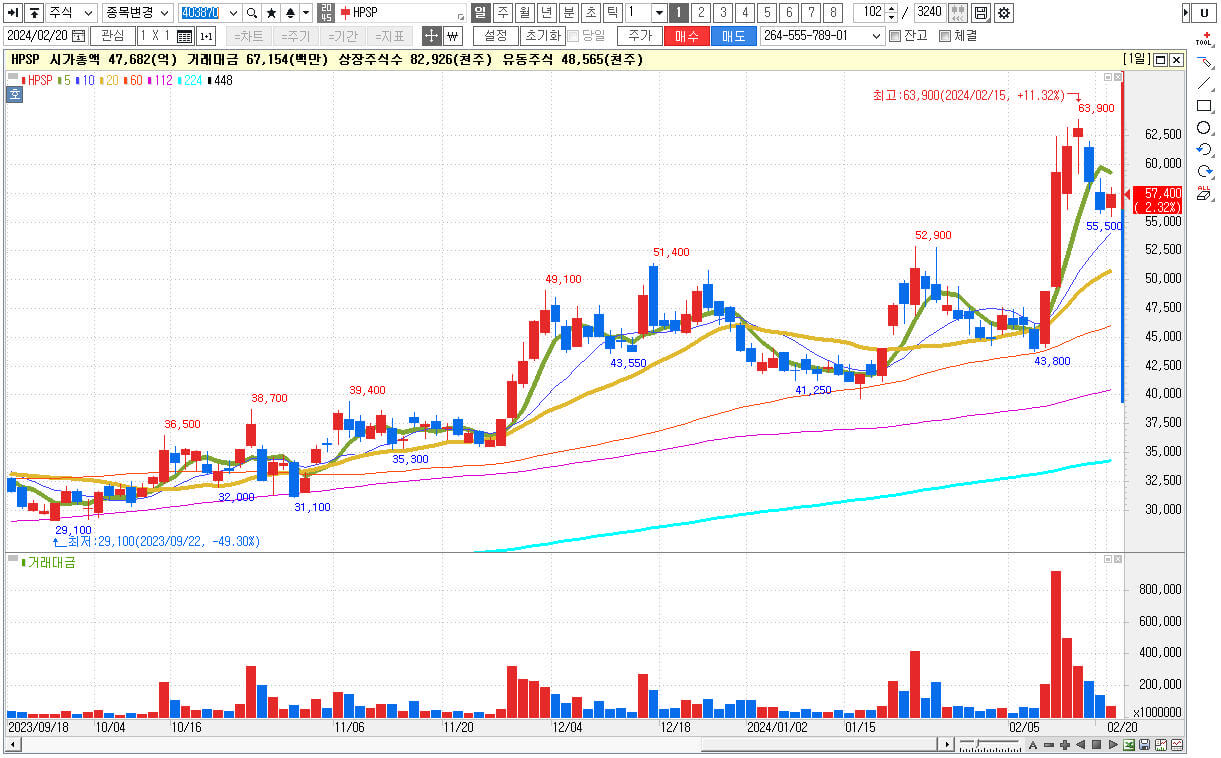Click the letter A text size icon
Screen dimensions: 1221x758
point(1032,745)
